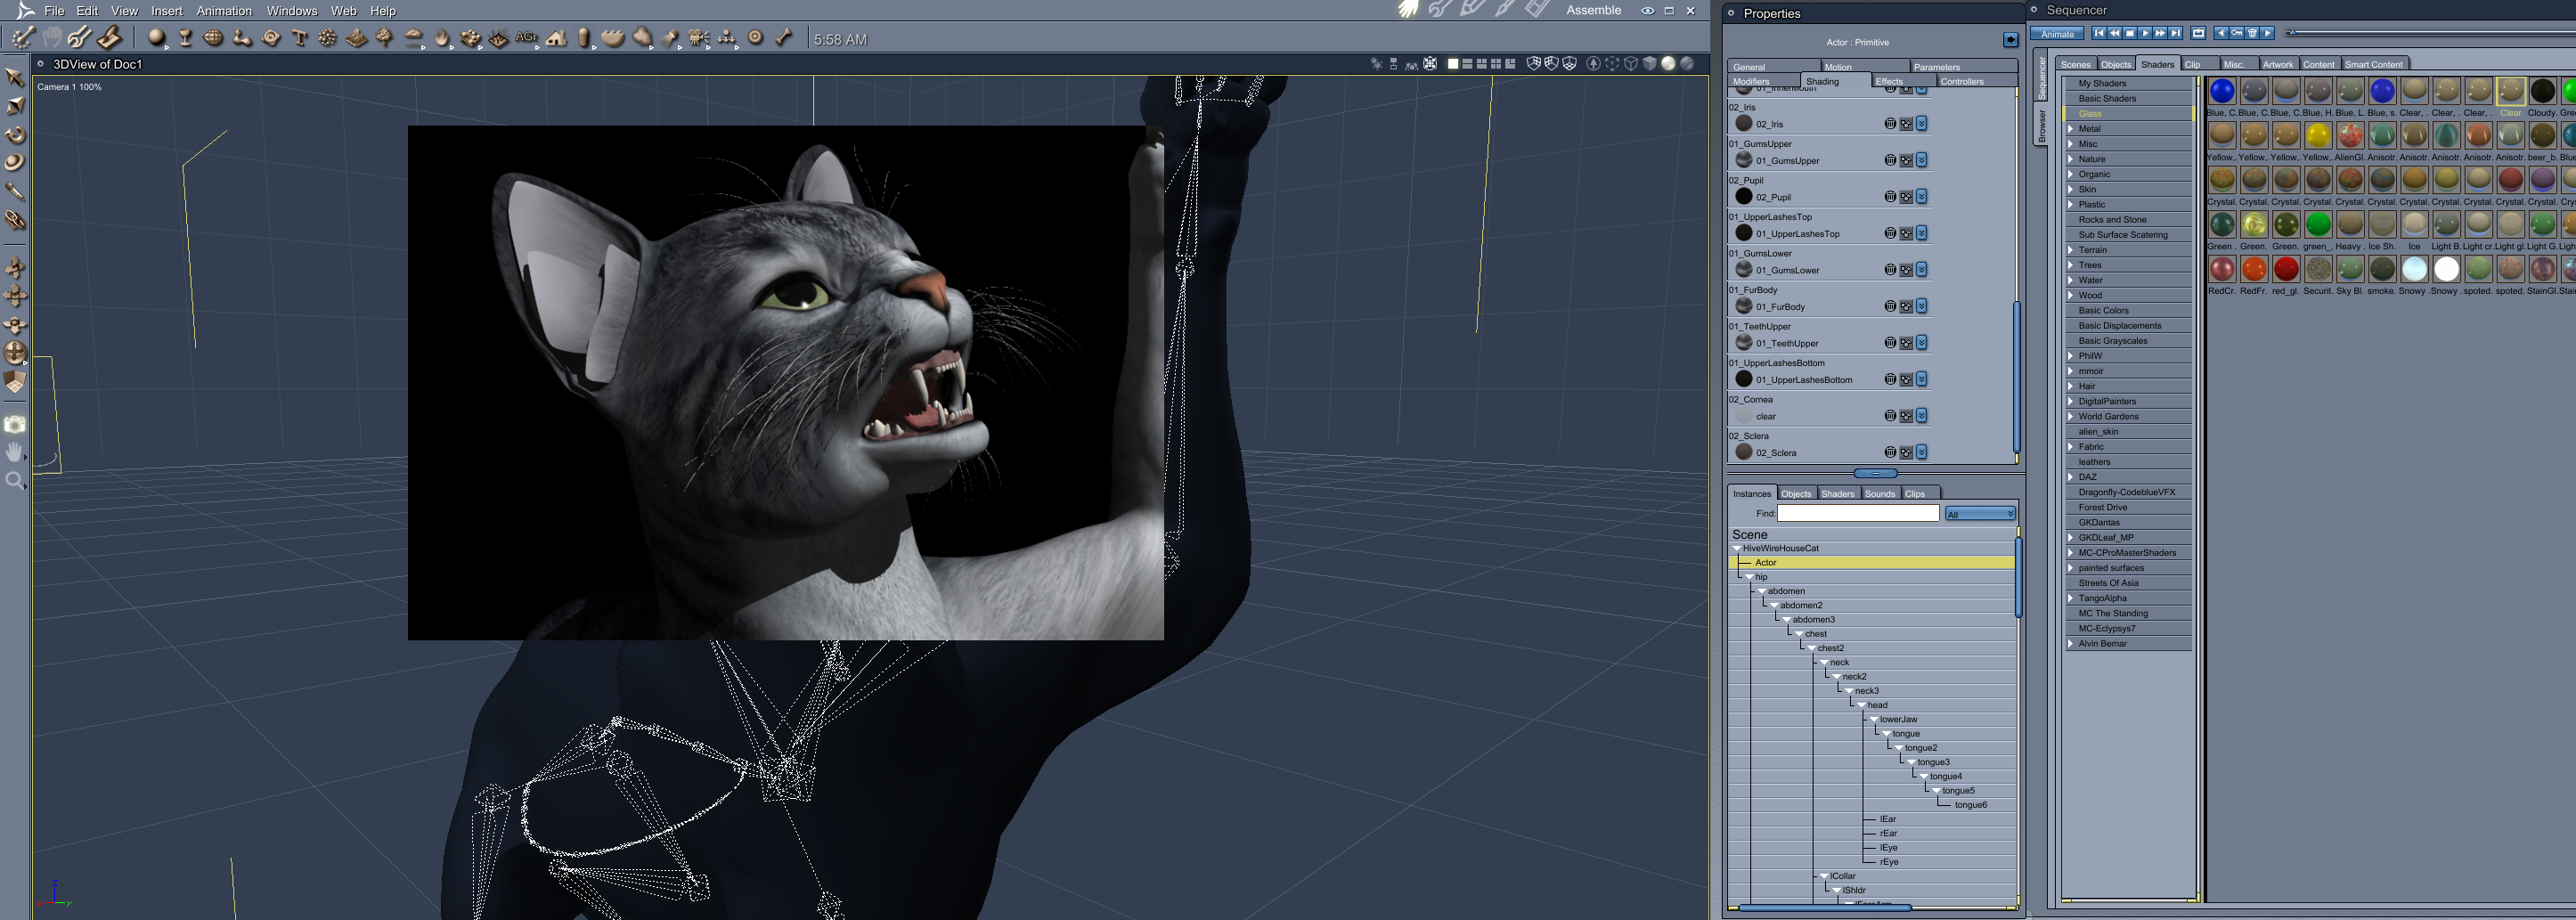Insert a vertex object (wireframe sphere icon)
This screenshot has width=2576, height=920.
point(213,38)
